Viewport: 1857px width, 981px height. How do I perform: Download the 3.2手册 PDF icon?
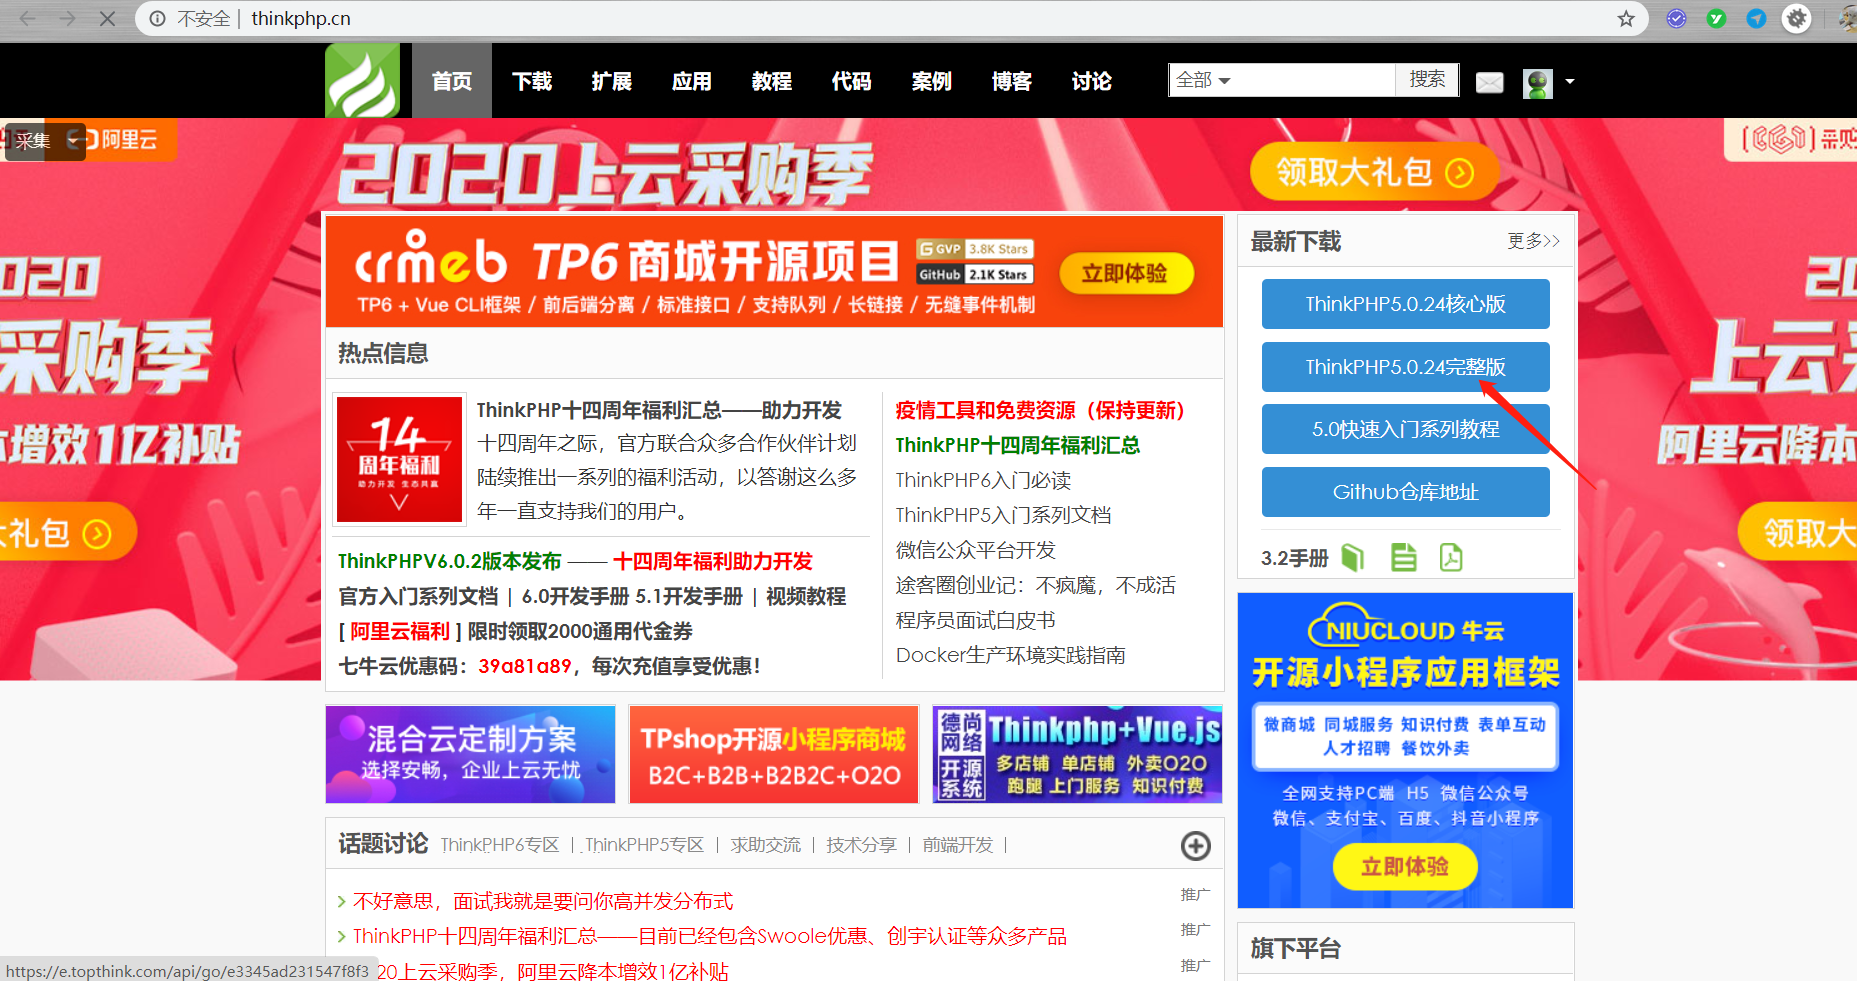click(1451, 557)
